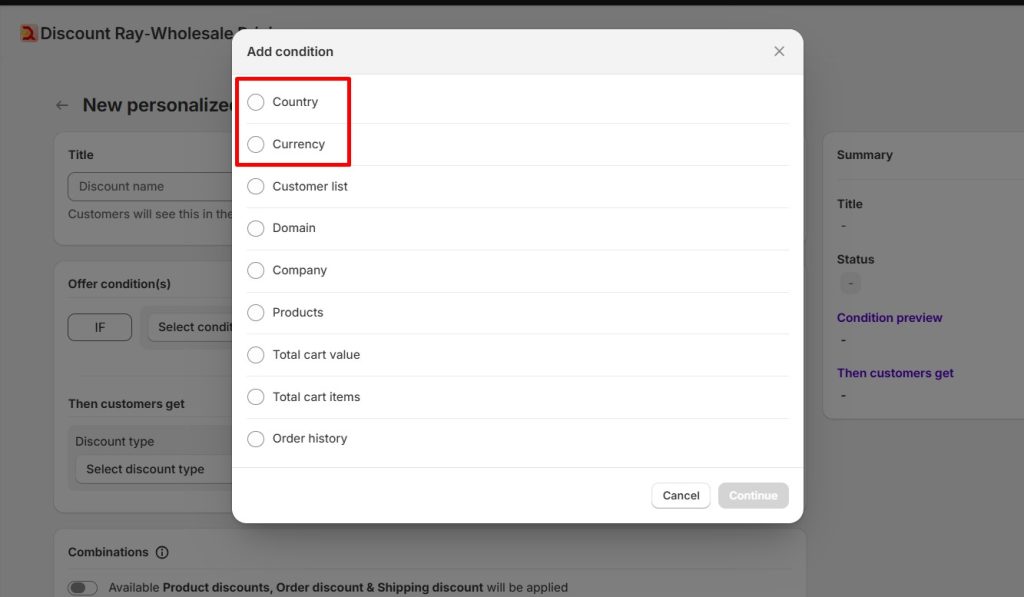Select the Customer list condition
Viewport: 1024px width, 597px height.
point(255,186)
